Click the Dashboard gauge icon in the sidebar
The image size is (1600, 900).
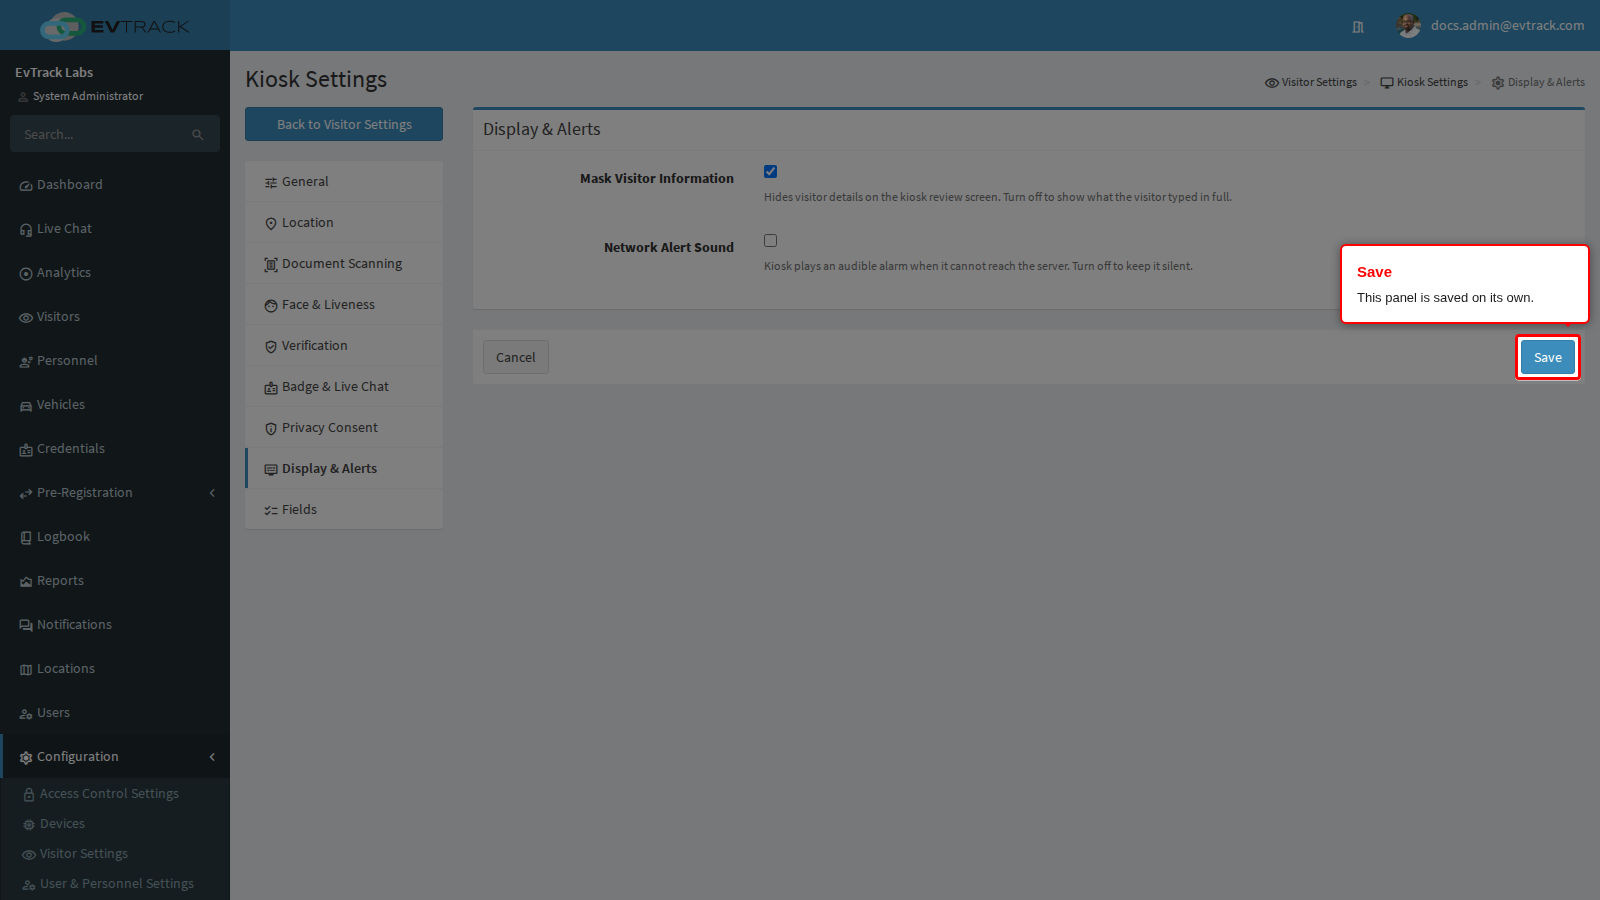point(26,186)
